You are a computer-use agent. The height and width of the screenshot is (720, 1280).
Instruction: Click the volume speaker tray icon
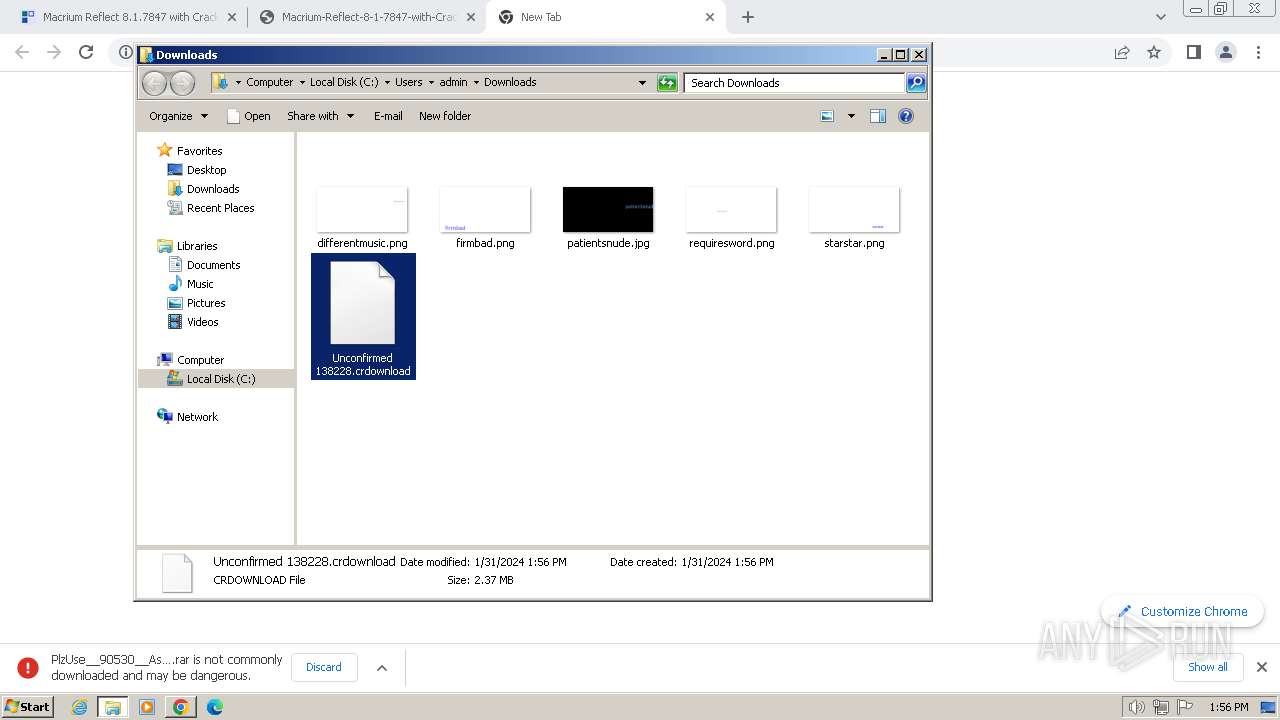[1137, 707]
